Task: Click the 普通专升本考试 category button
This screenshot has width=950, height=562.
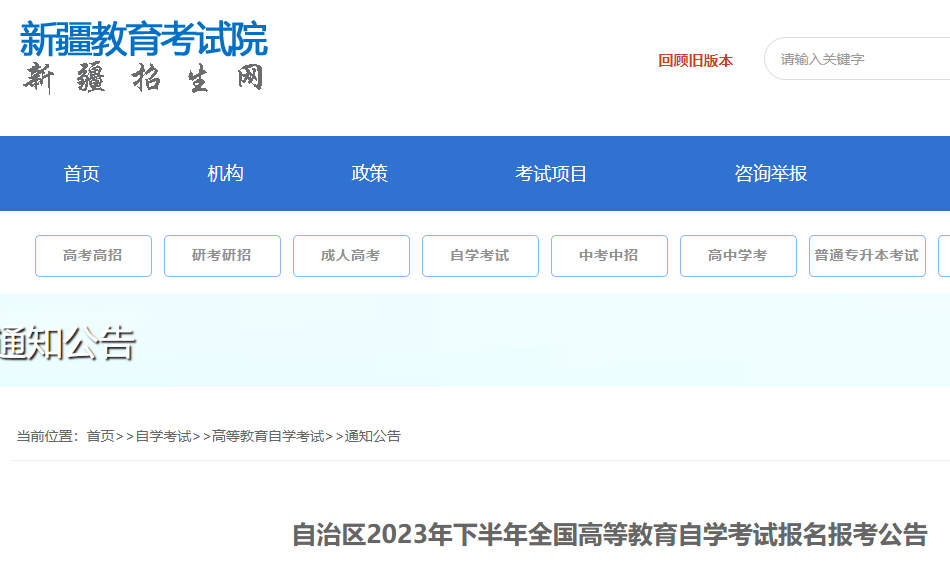Action: (868, 256)
